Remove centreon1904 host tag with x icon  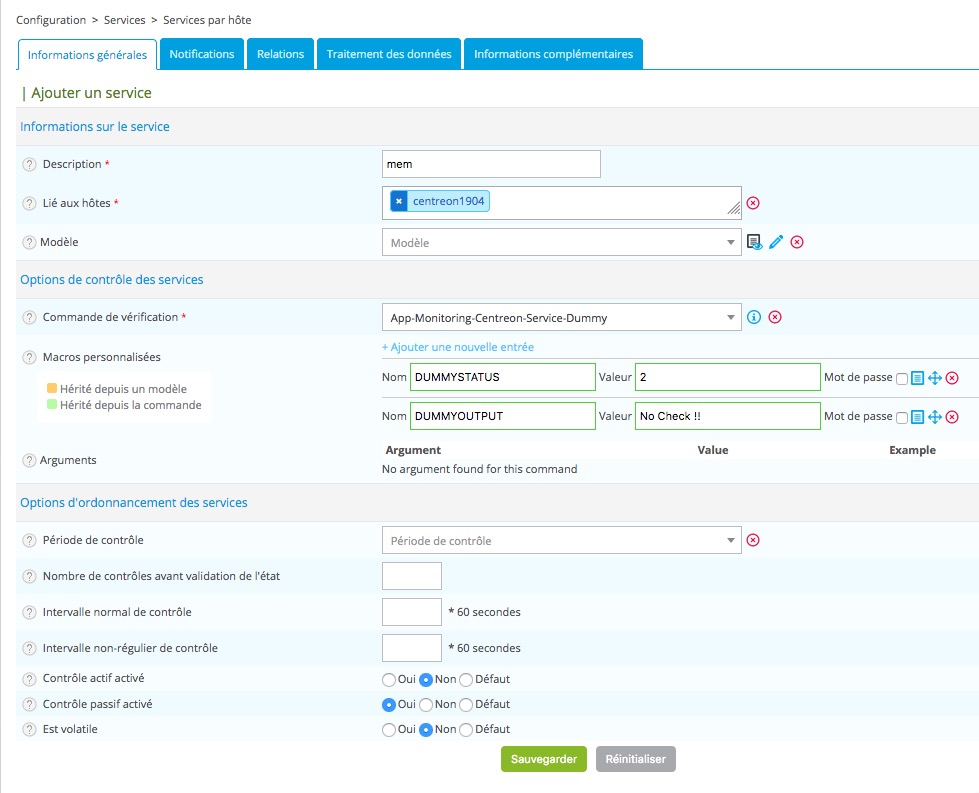pos(399,201)
